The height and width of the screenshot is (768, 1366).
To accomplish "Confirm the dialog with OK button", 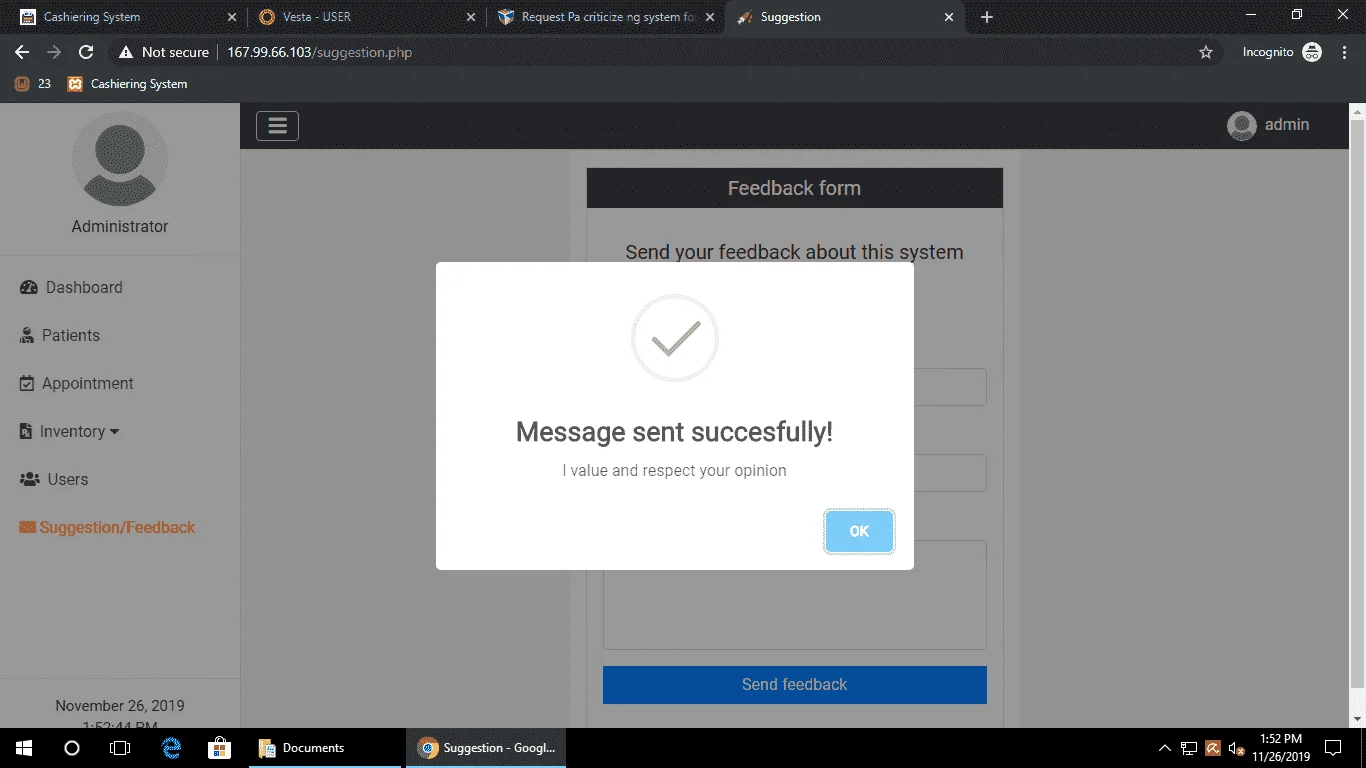I will point(859,531).
